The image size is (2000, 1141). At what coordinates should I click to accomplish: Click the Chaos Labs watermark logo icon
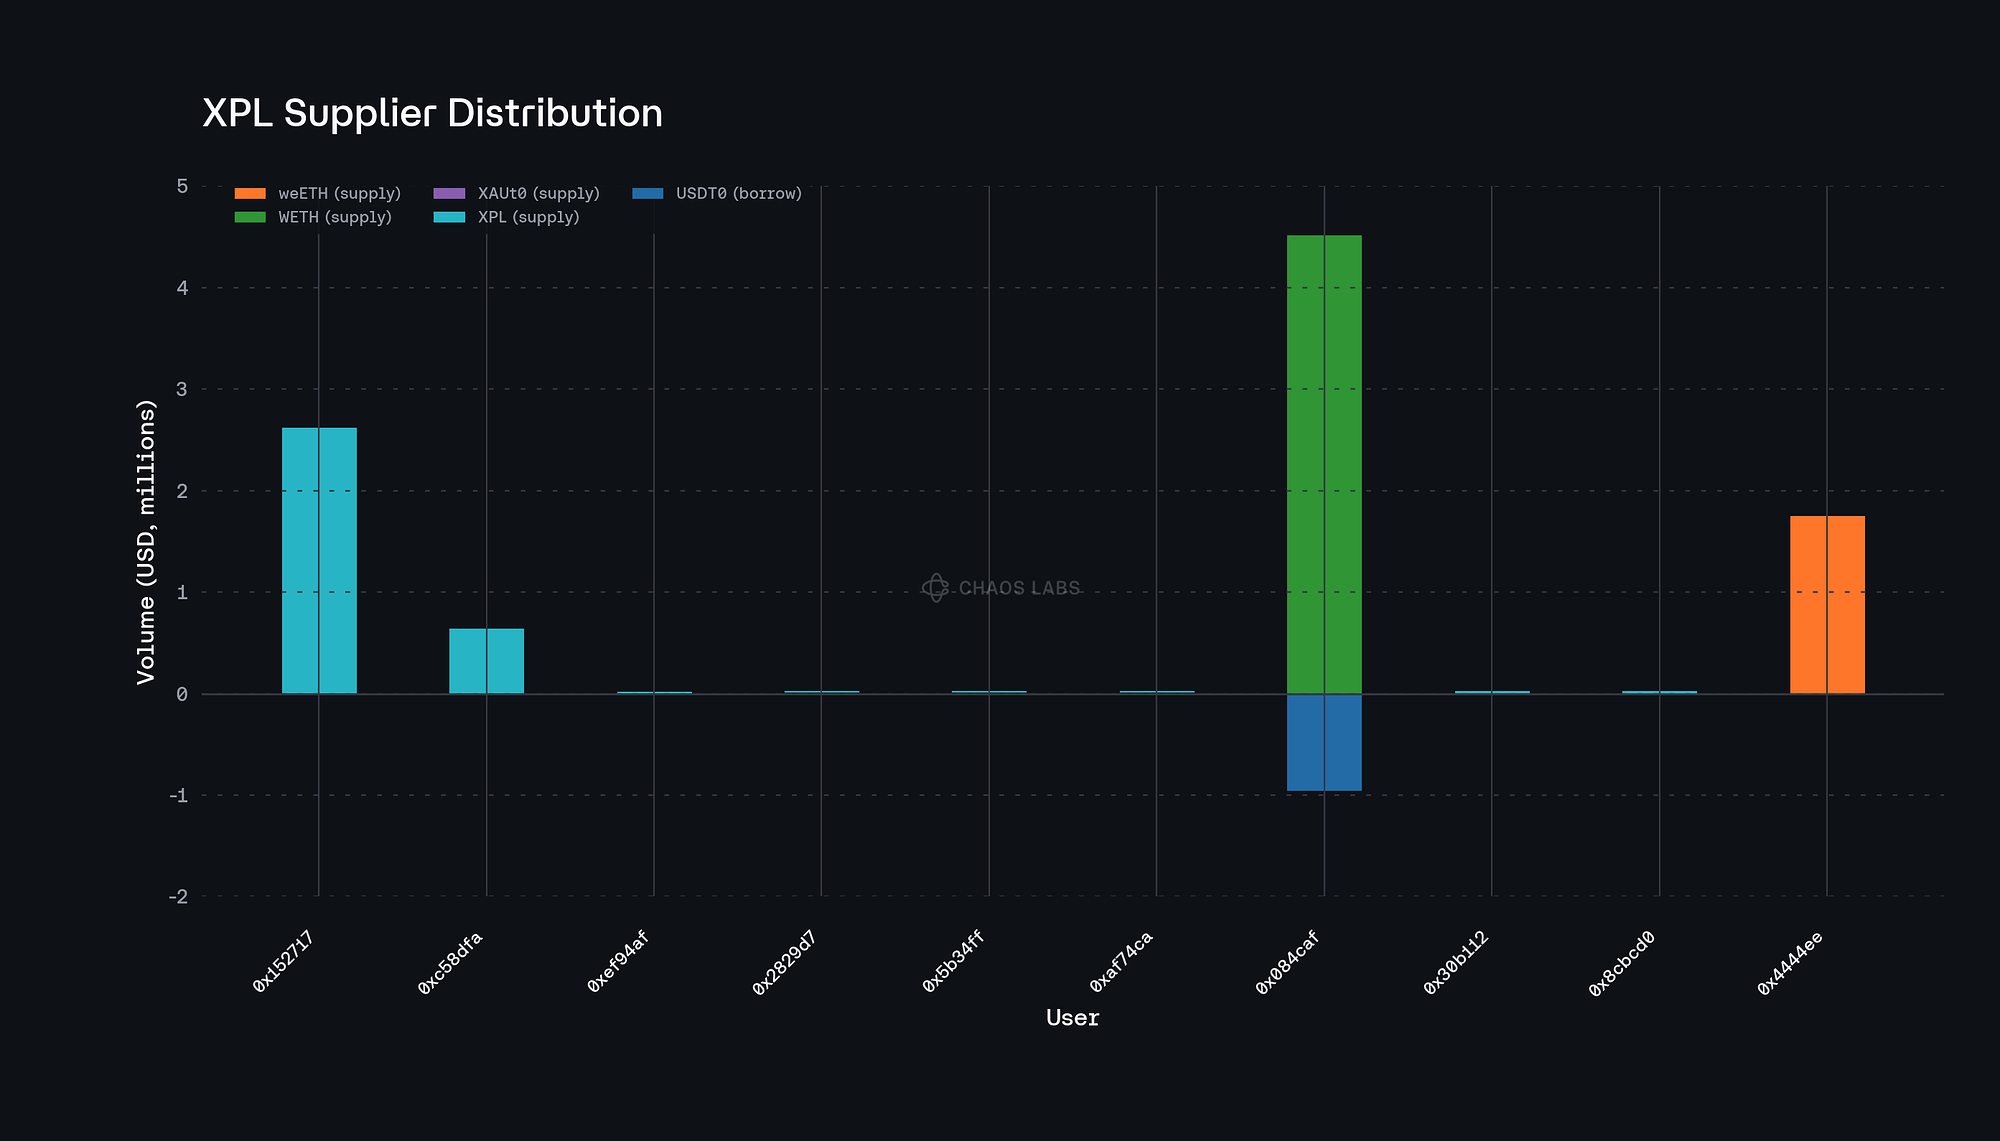point(935,588)
